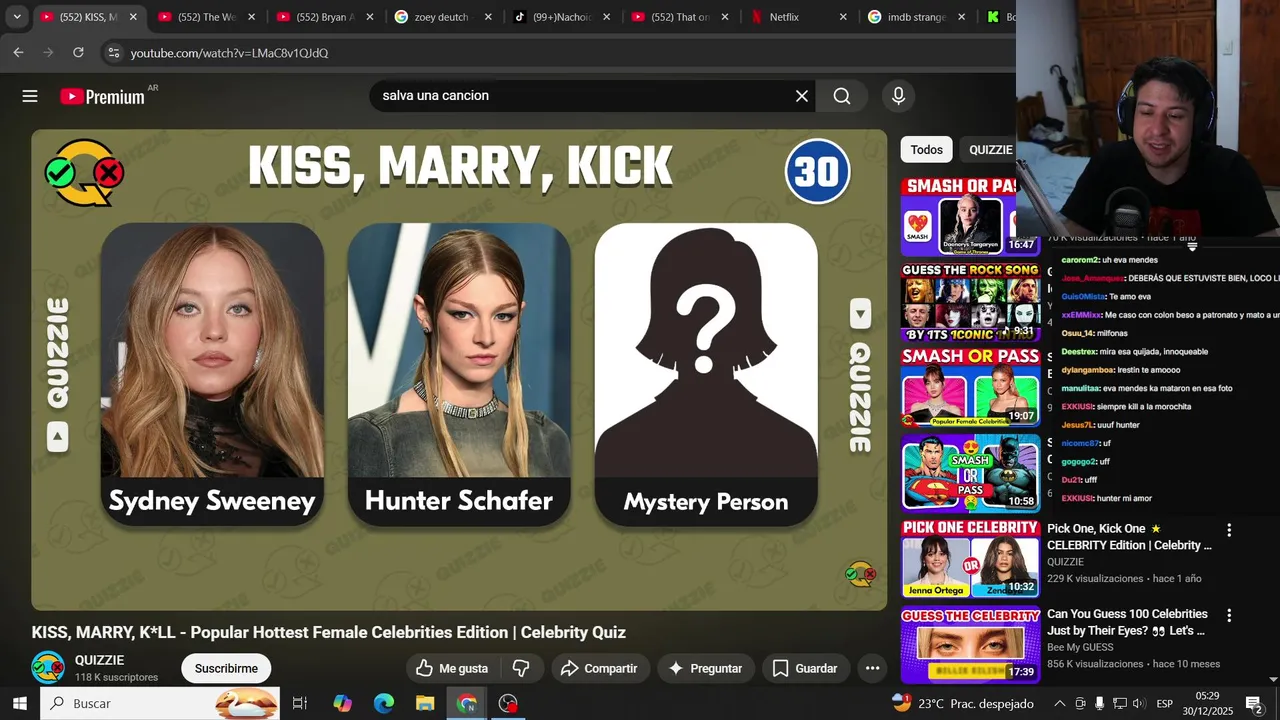This screenshot has height=720, width=1280.
Task: Open the weather widget 23°C Prac. despejado
Action: (962, 703)
